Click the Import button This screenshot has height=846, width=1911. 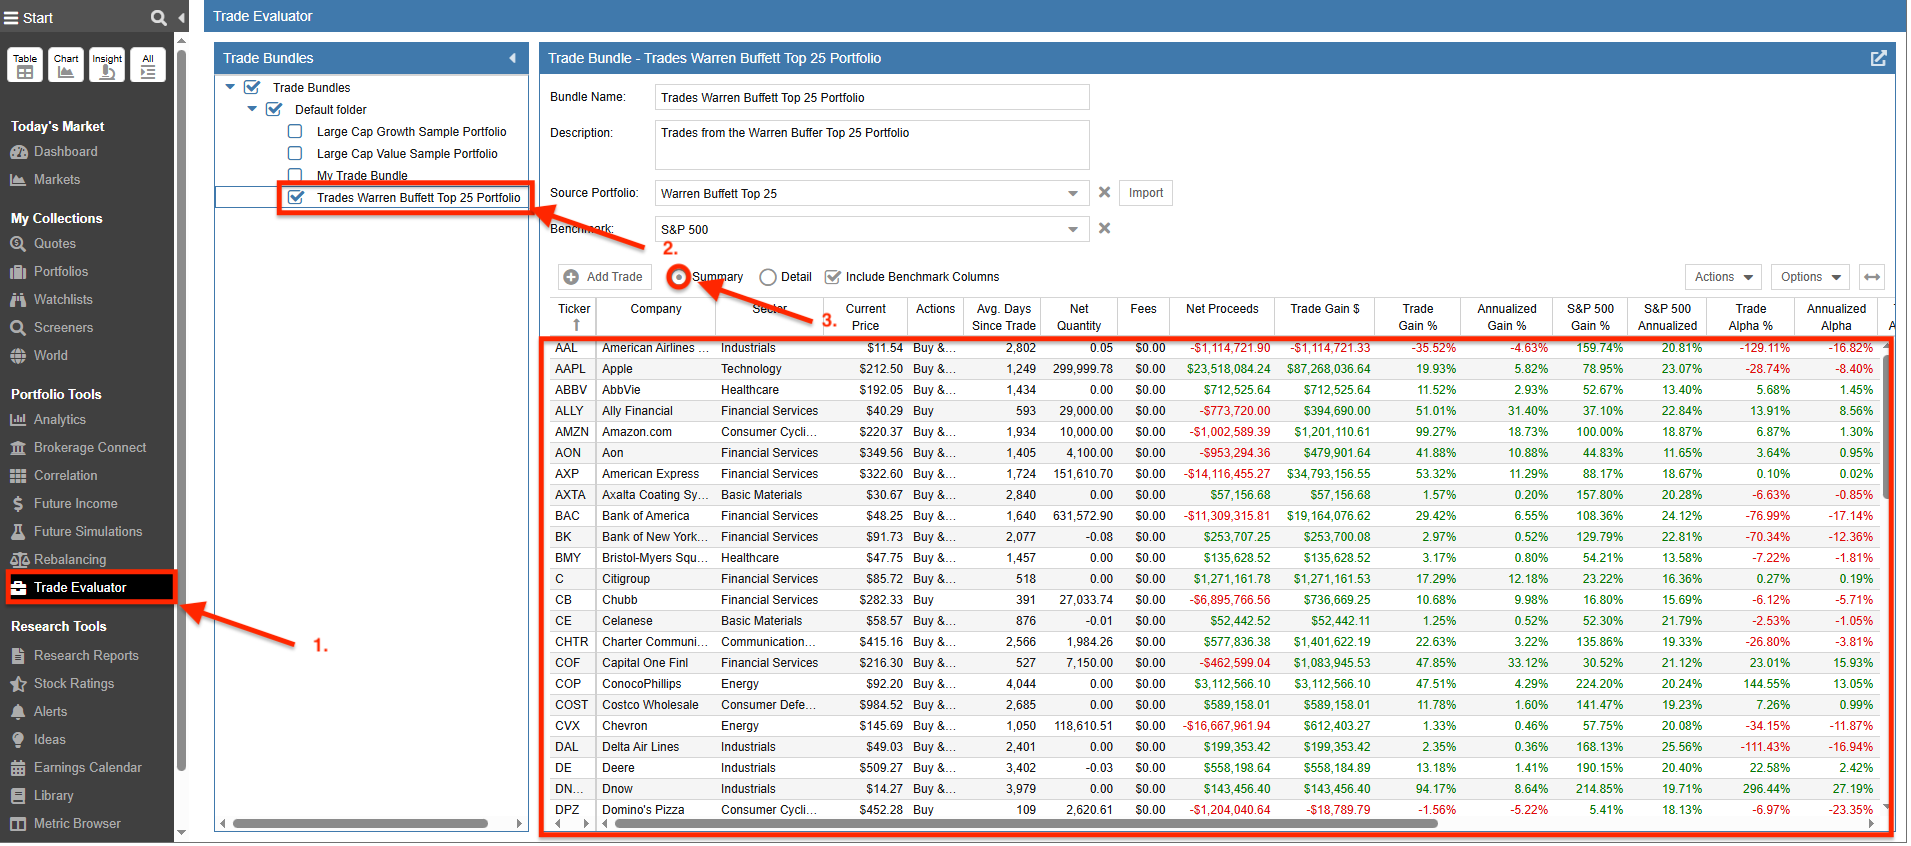(x=1146, y=193)
